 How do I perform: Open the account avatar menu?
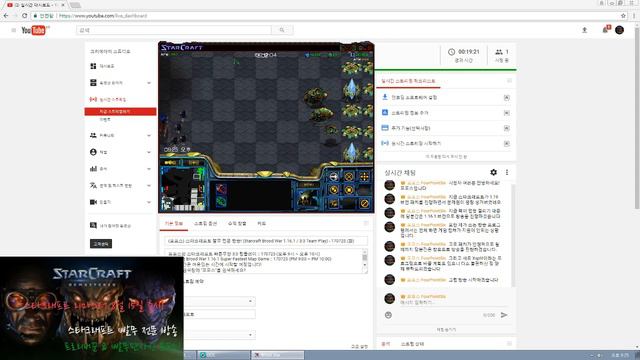pyautogui.click(x=619, y=30)
